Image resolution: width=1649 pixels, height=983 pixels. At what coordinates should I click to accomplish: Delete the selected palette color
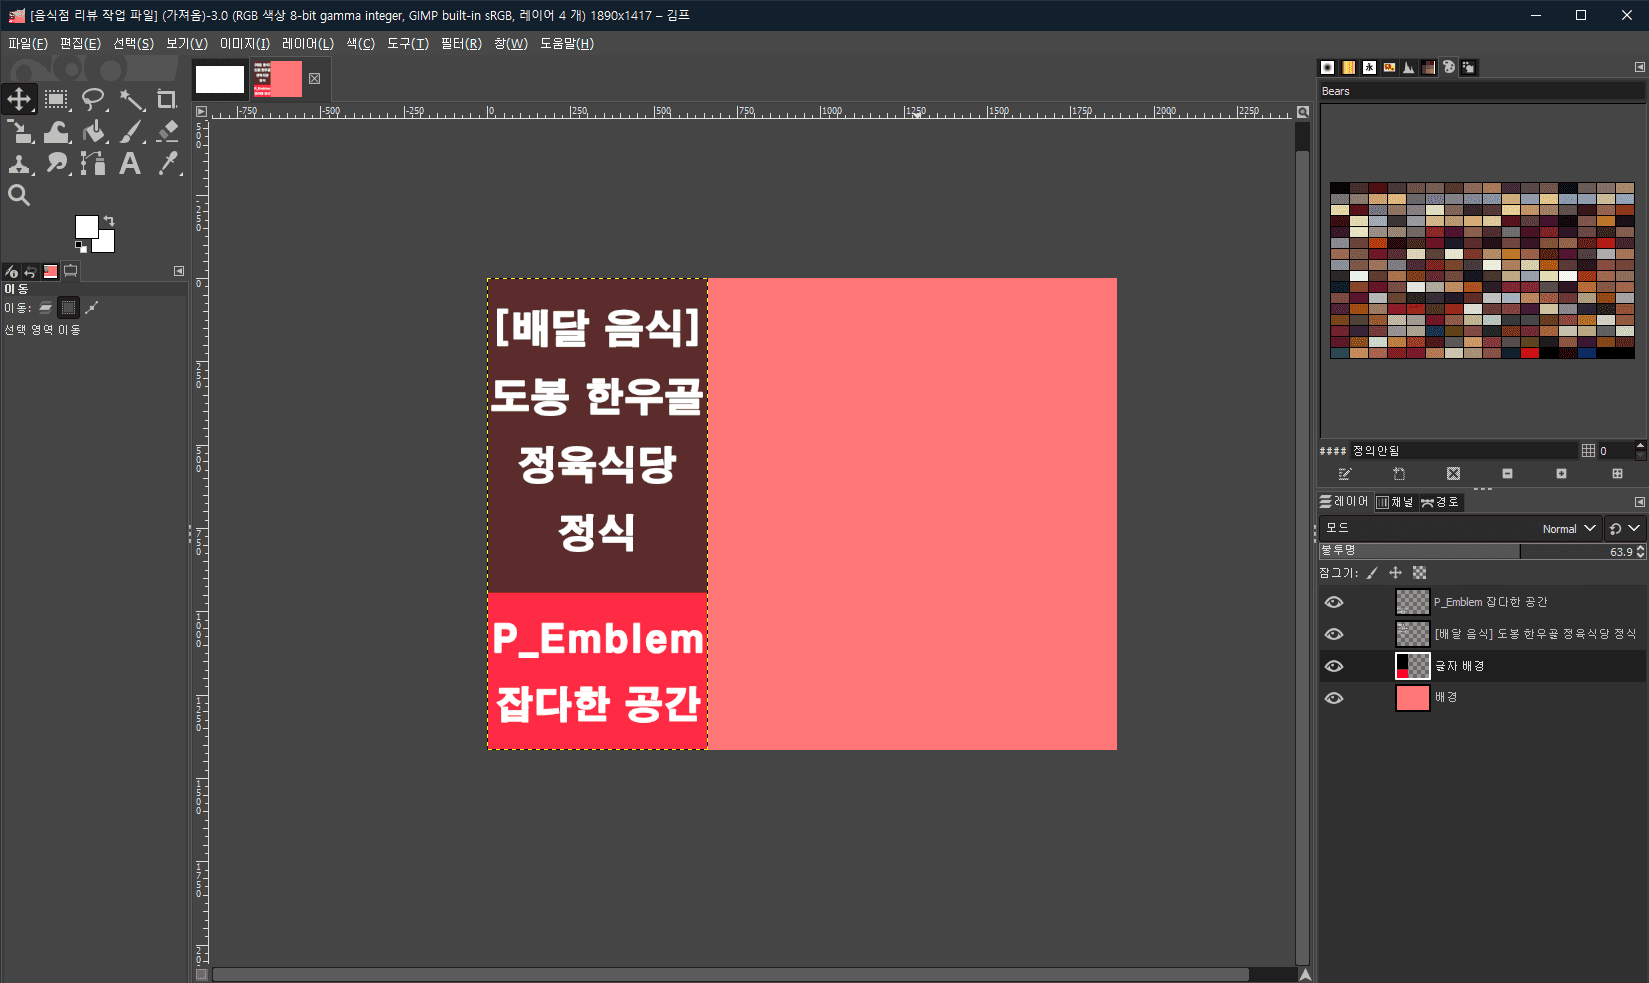click(x=1453, y=474)
